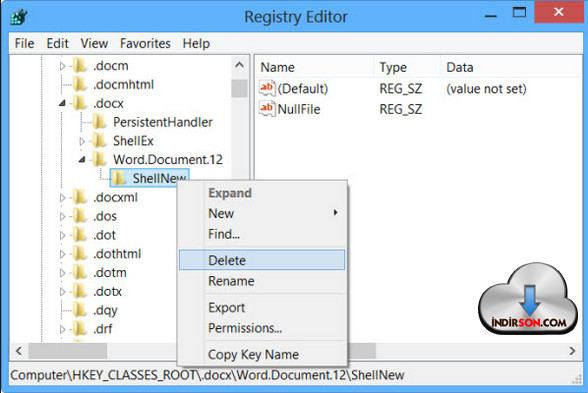
Task: Click the Registry Editor app icon
Action: point(18,16)
